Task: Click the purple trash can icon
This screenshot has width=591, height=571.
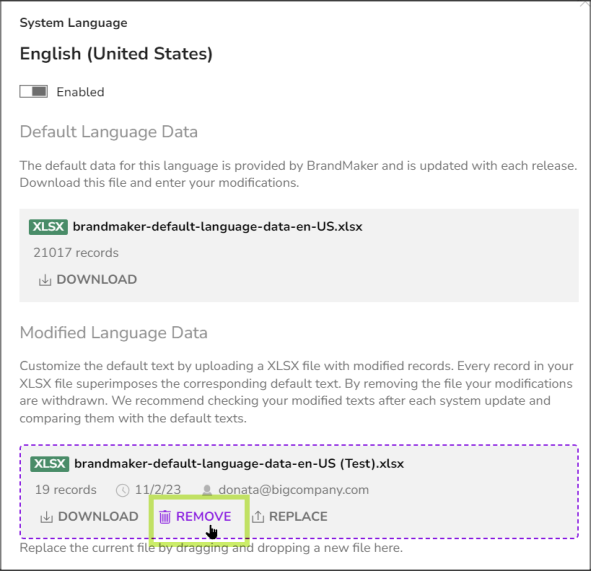Action: (x=165, y=517)
